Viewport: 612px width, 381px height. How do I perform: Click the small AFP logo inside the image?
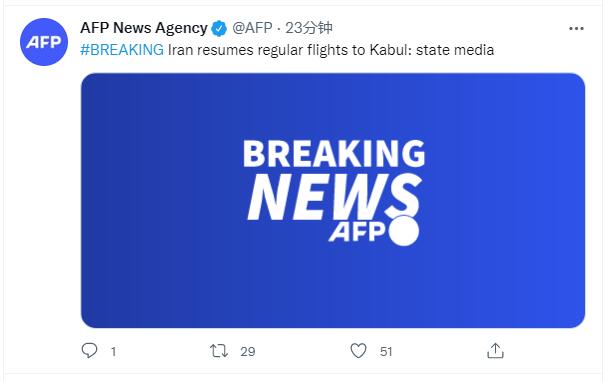pyautogui.click(x=357, y=231)
